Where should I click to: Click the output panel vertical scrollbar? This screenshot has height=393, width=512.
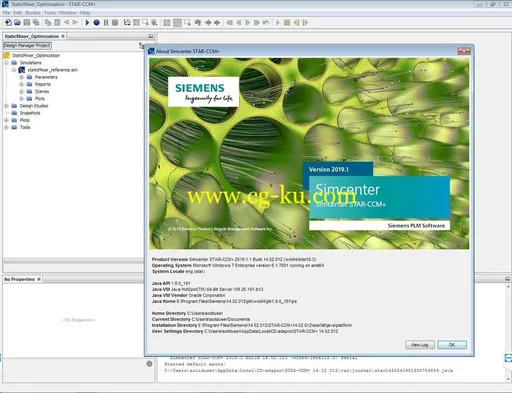tap(508, 333)
